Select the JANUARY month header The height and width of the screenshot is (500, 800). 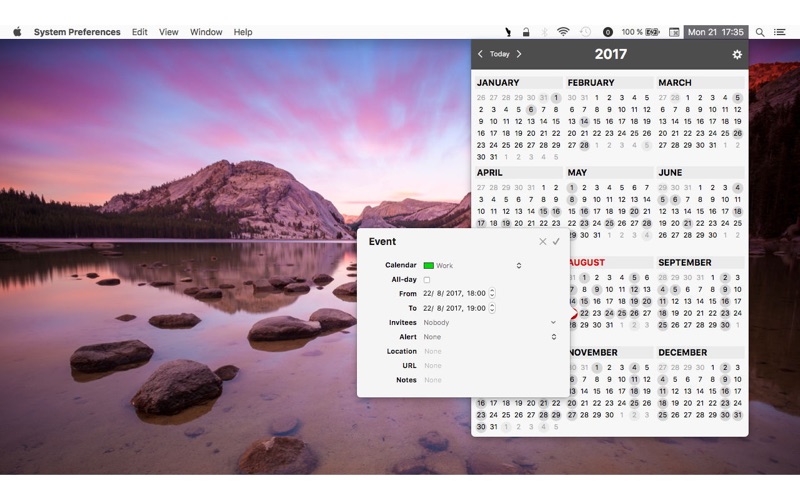pos(518,83)
